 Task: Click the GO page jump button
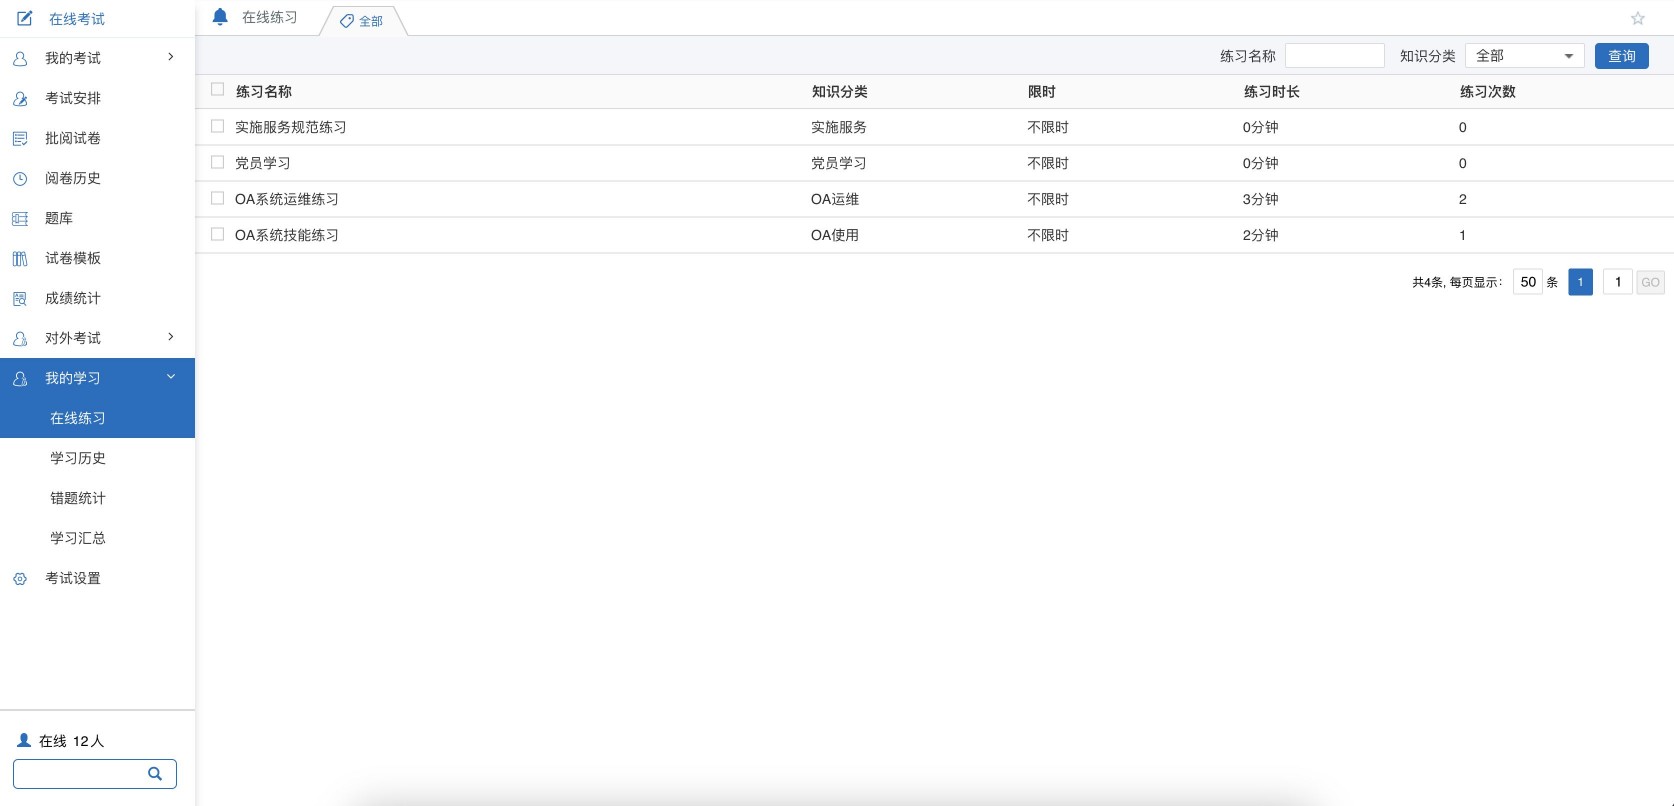click(1650, 282)
